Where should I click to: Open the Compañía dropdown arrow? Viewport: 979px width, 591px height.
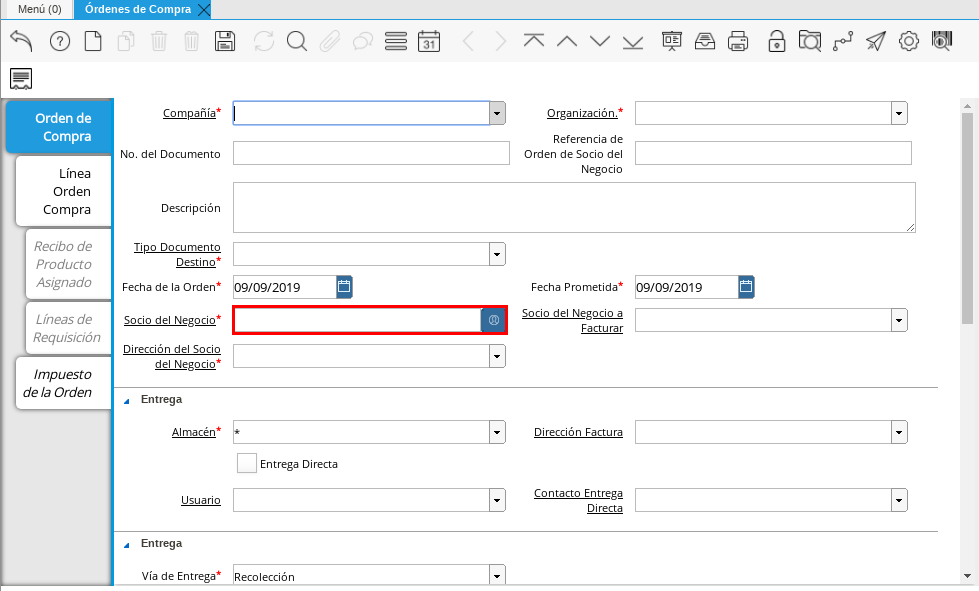[x=497, y=114]
